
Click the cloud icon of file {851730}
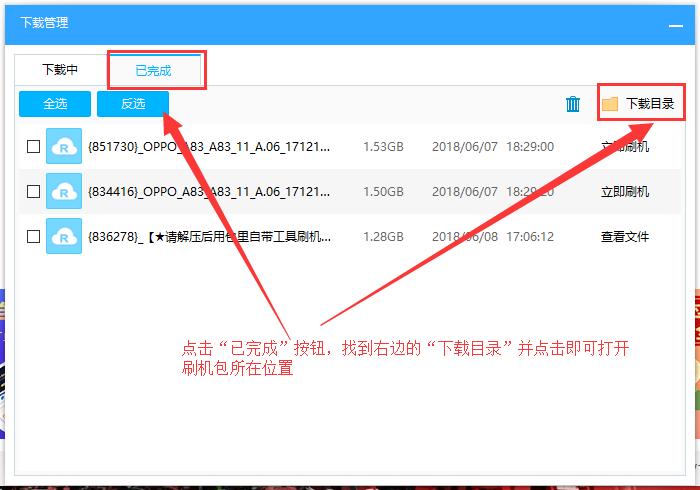click(x=64, y=147)
